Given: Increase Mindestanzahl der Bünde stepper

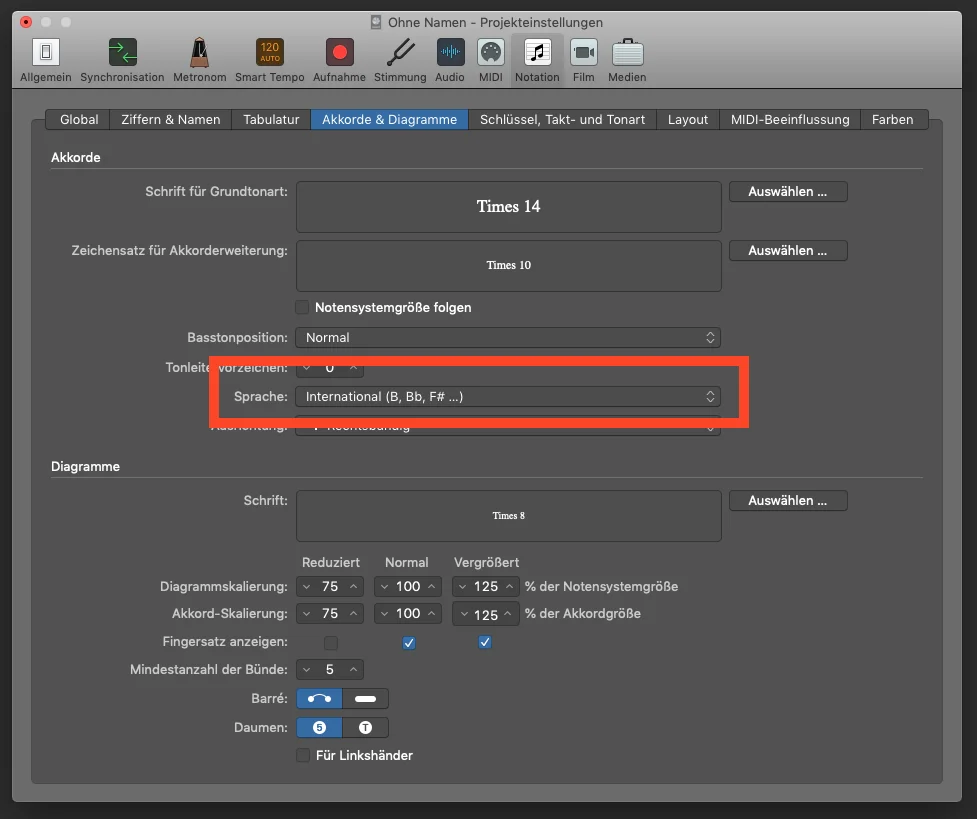Looking at the screenshot, I should [x=353, y=669].
